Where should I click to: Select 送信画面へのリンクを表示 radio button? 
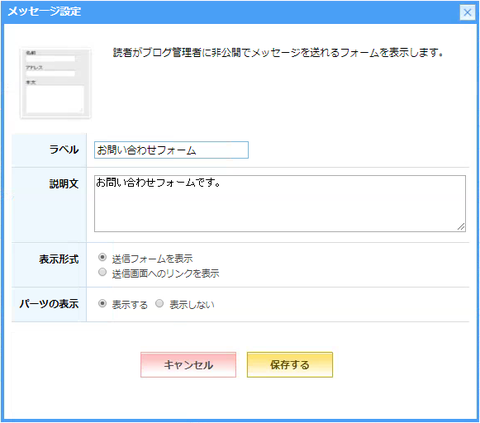tap(102, 272)
